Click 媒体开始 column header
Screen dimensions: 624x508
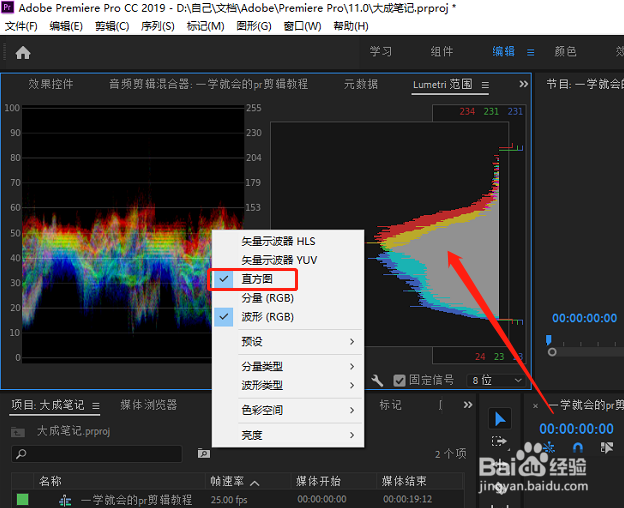point(318,481)
